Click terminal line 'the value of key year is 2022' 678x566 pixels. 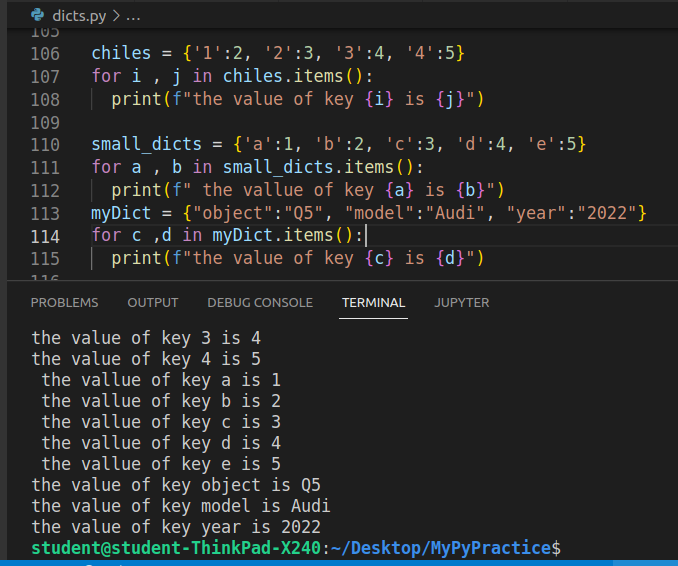coord(176,527)
